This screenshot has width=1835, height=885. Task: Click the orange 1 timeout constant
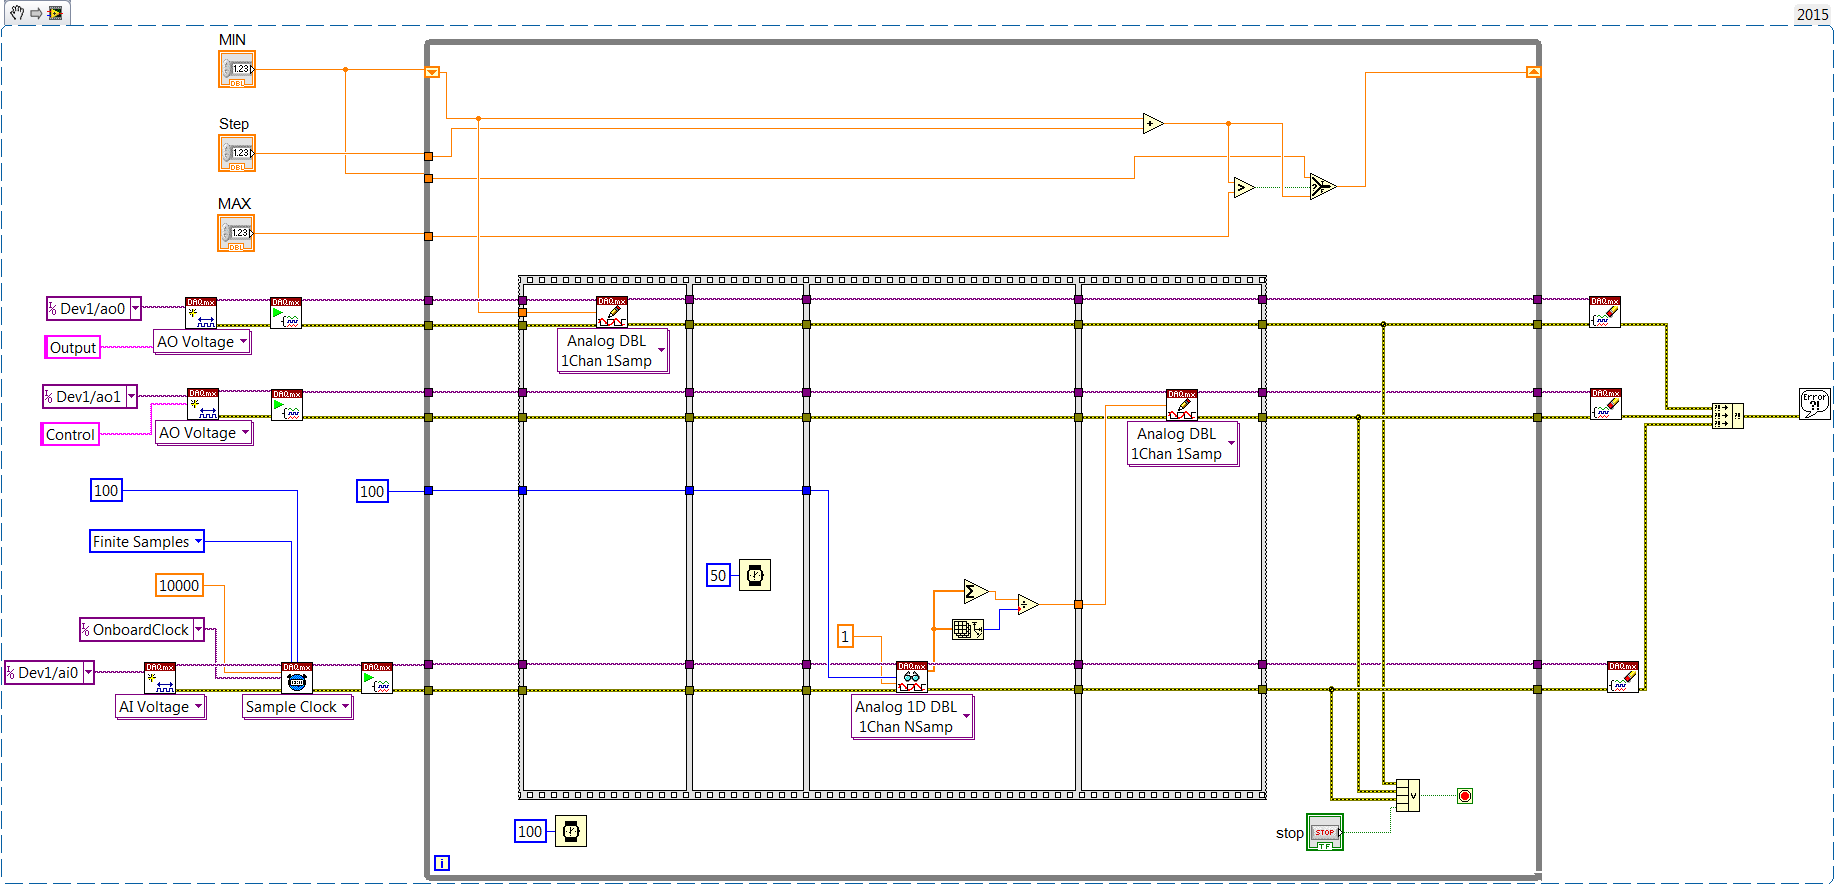click(845, 636)
